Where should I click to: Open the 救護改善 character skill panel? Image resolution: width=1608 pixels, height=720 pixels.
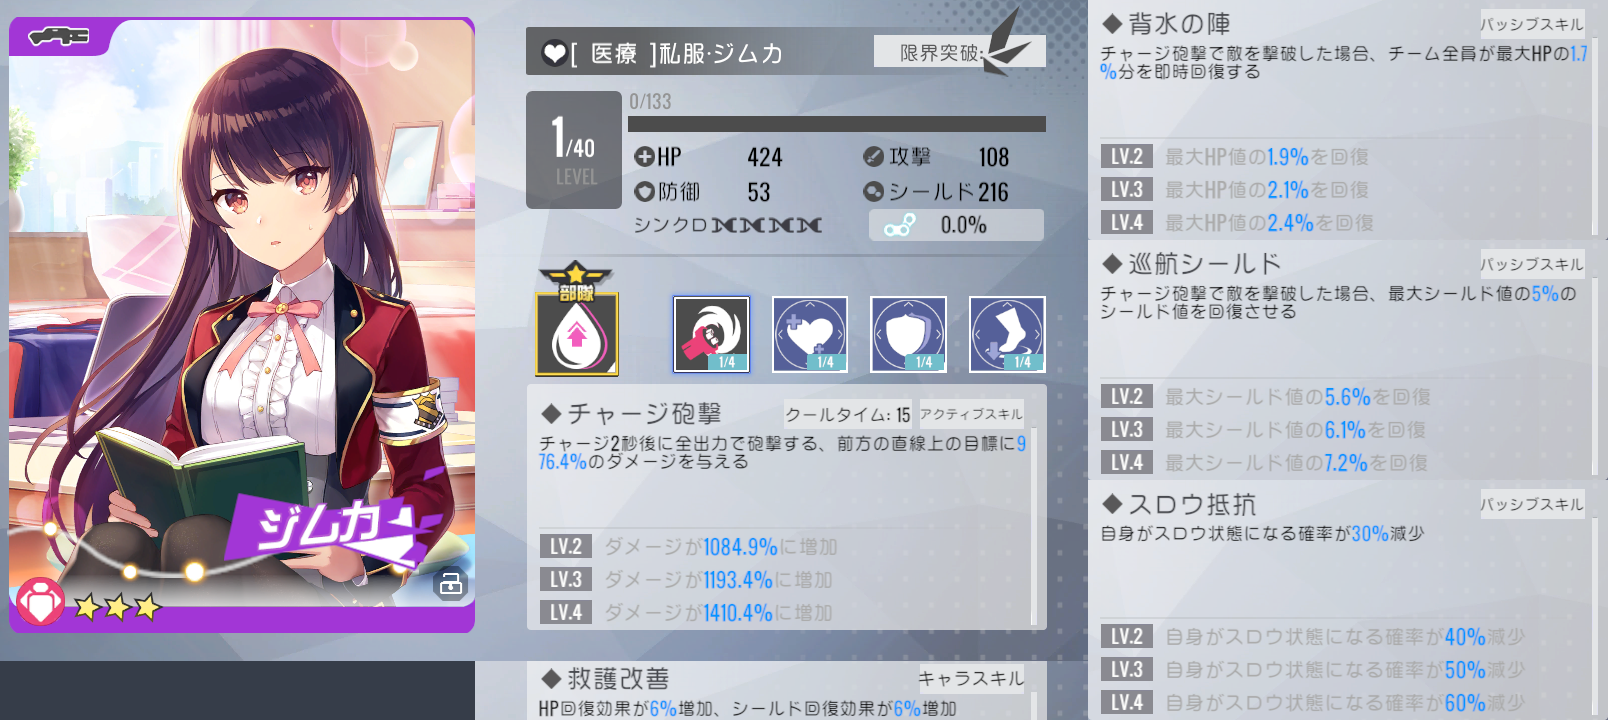pos(782,691)
